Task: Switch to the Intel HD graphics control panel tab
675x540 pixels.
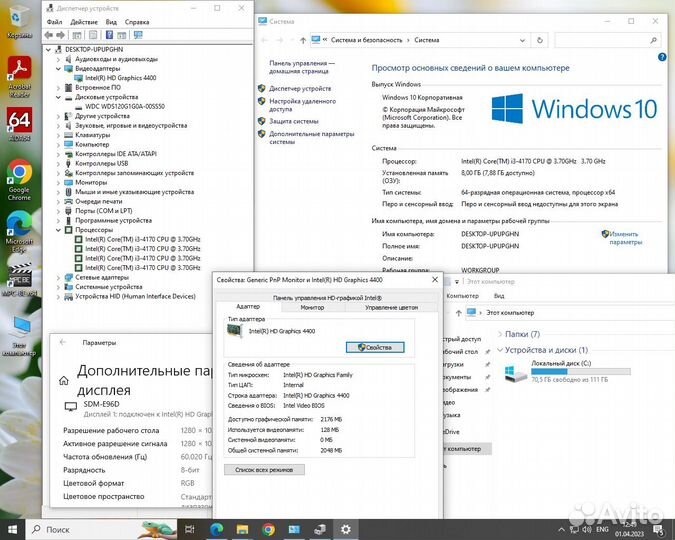Action: [327, 298]
